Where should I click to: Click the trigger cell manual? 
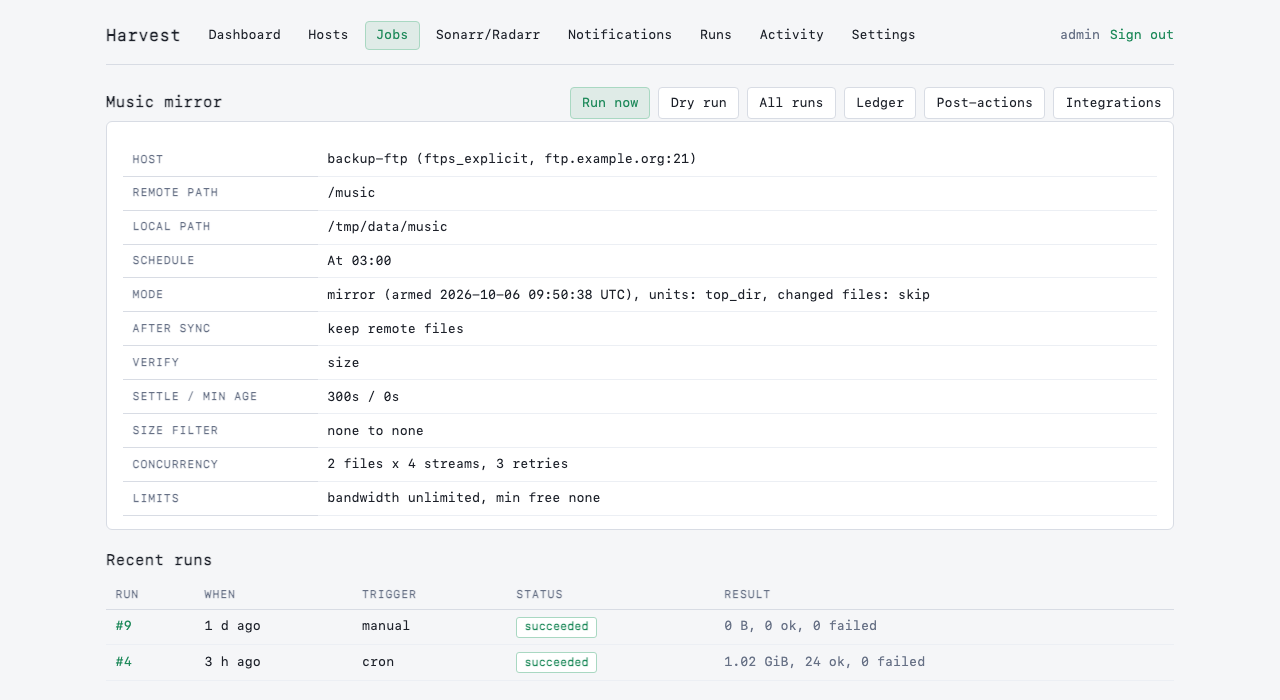point(386,626)
